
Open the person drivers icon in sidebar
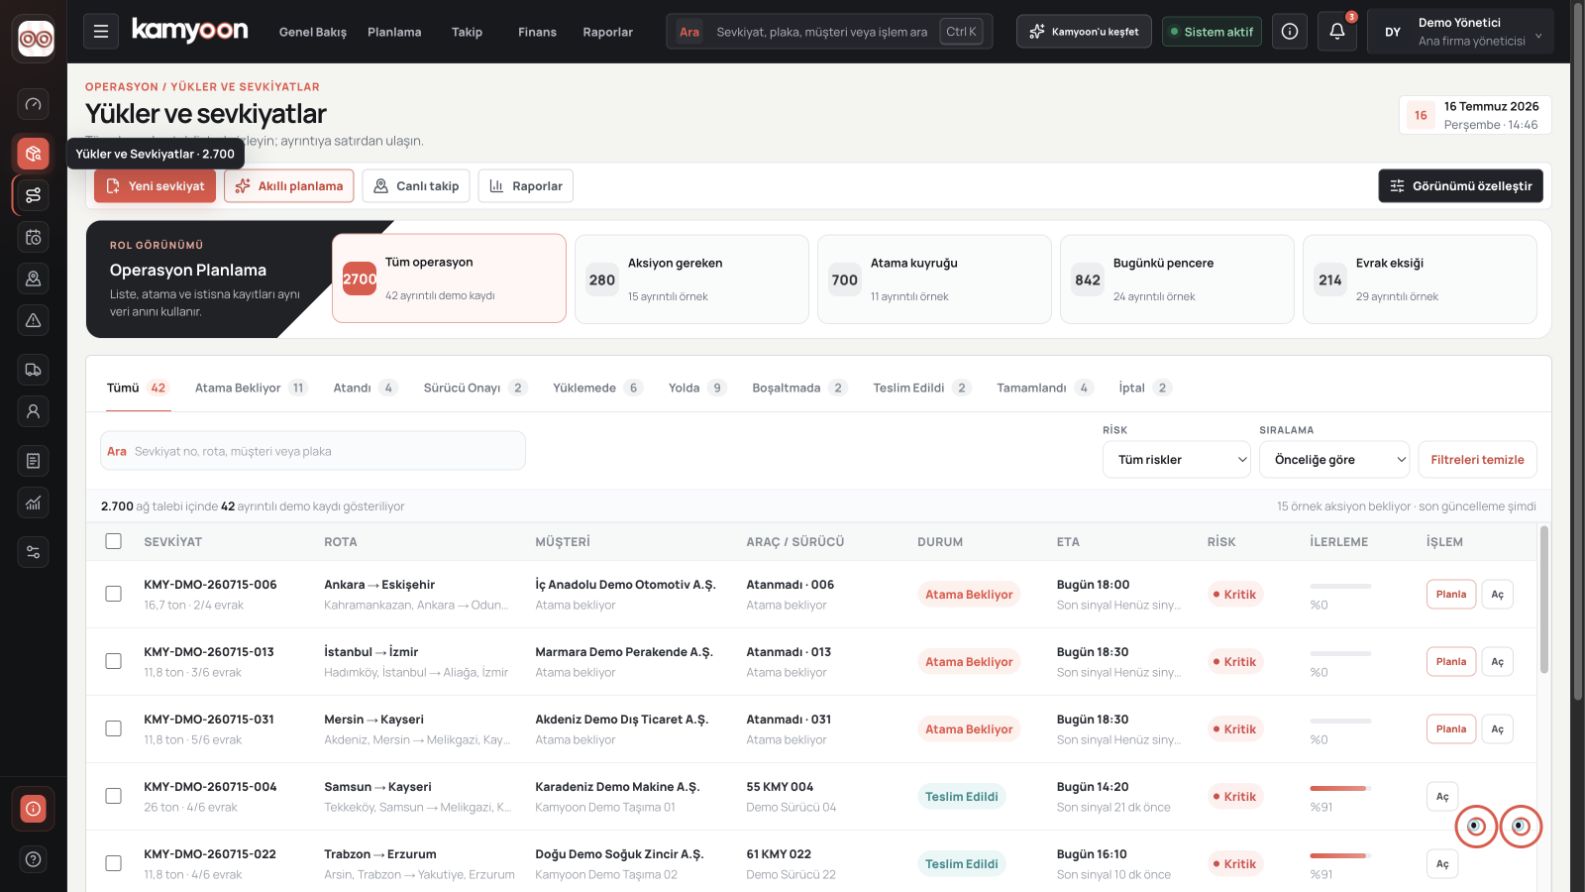(33, 411)
